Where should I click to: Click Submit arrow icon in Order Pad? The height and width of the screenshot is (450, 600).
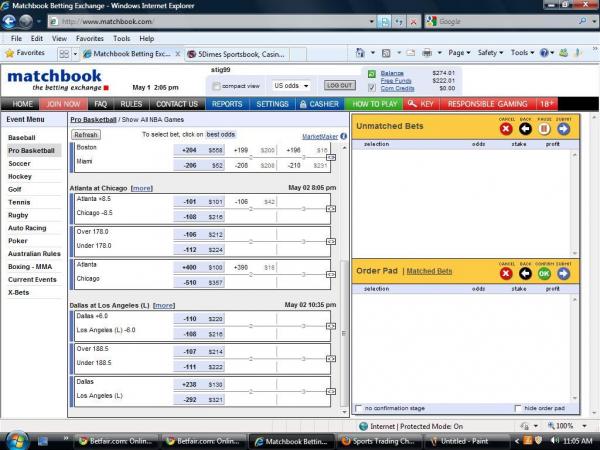(x=563, y=272)
